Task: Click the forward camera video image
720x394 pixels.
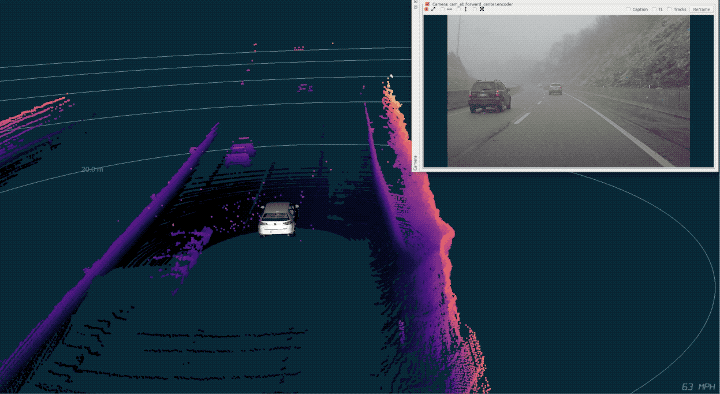Action: click(568, 91)
